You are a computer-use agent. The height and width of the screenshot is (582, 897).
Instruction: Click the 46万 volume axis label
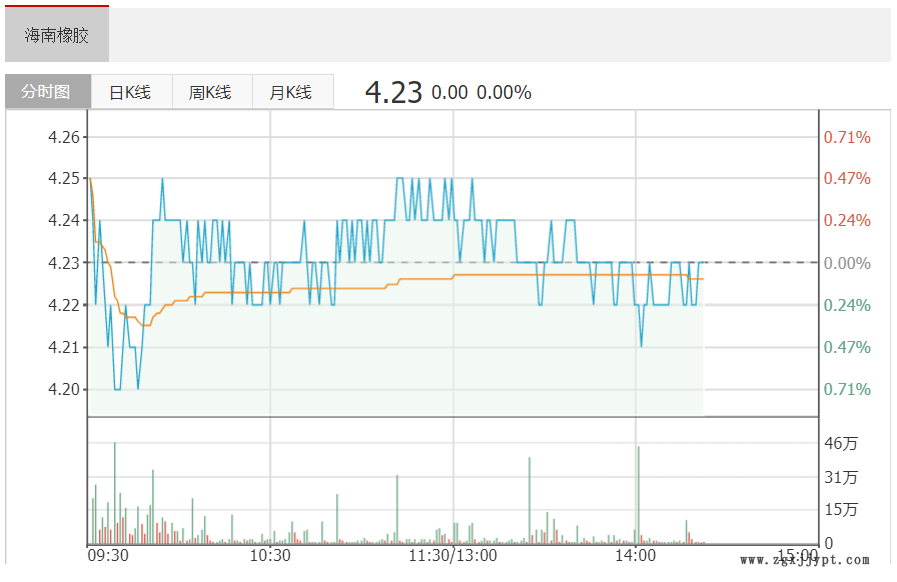click(841, 444)
